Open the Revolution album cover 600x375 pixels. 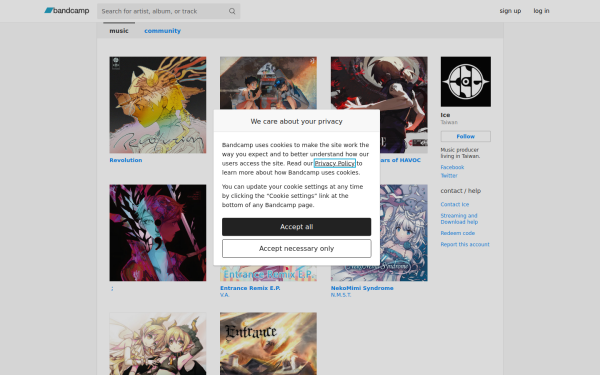(x=158, y=105)
